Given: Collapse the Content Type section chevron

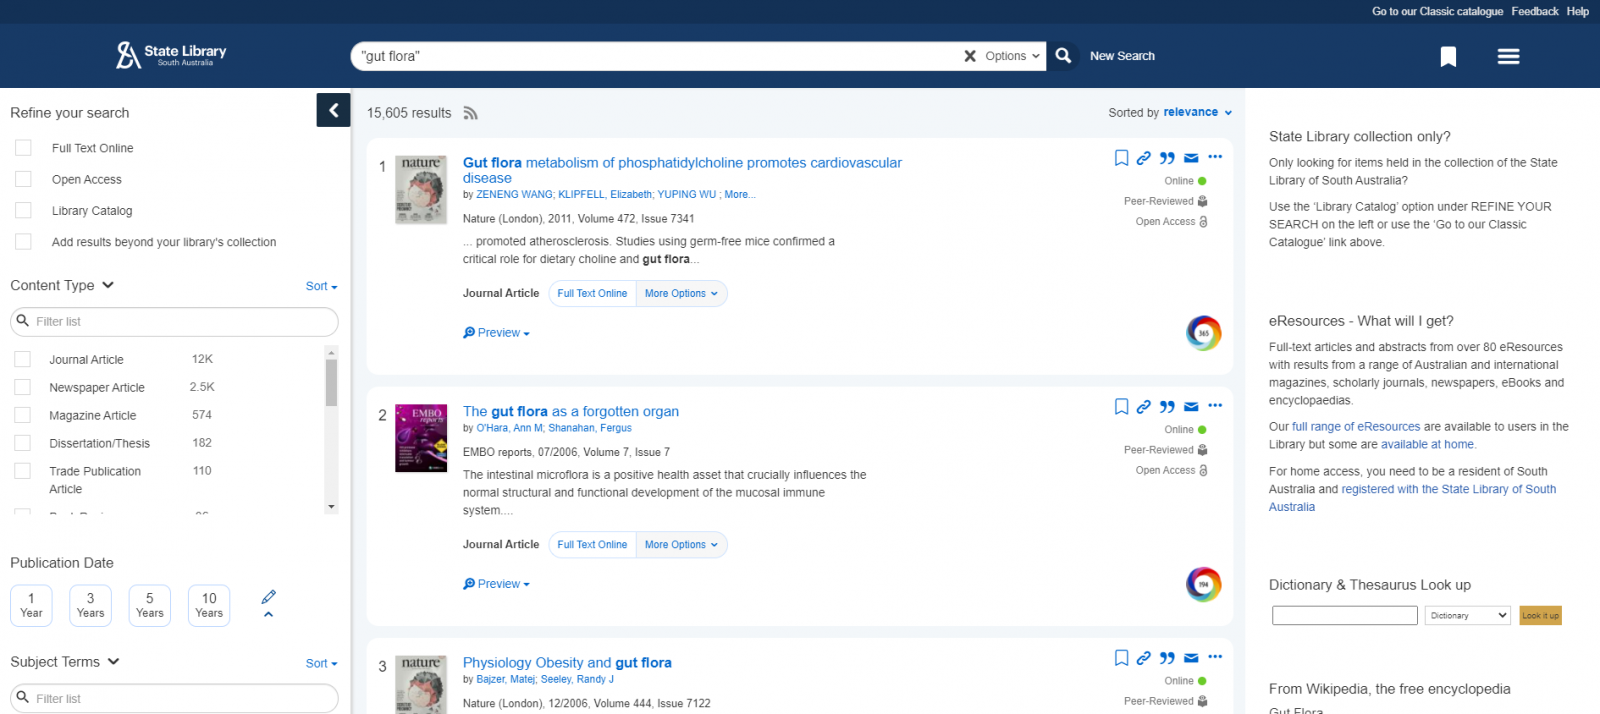Looking at the screenshot, I should coord(108,285).
